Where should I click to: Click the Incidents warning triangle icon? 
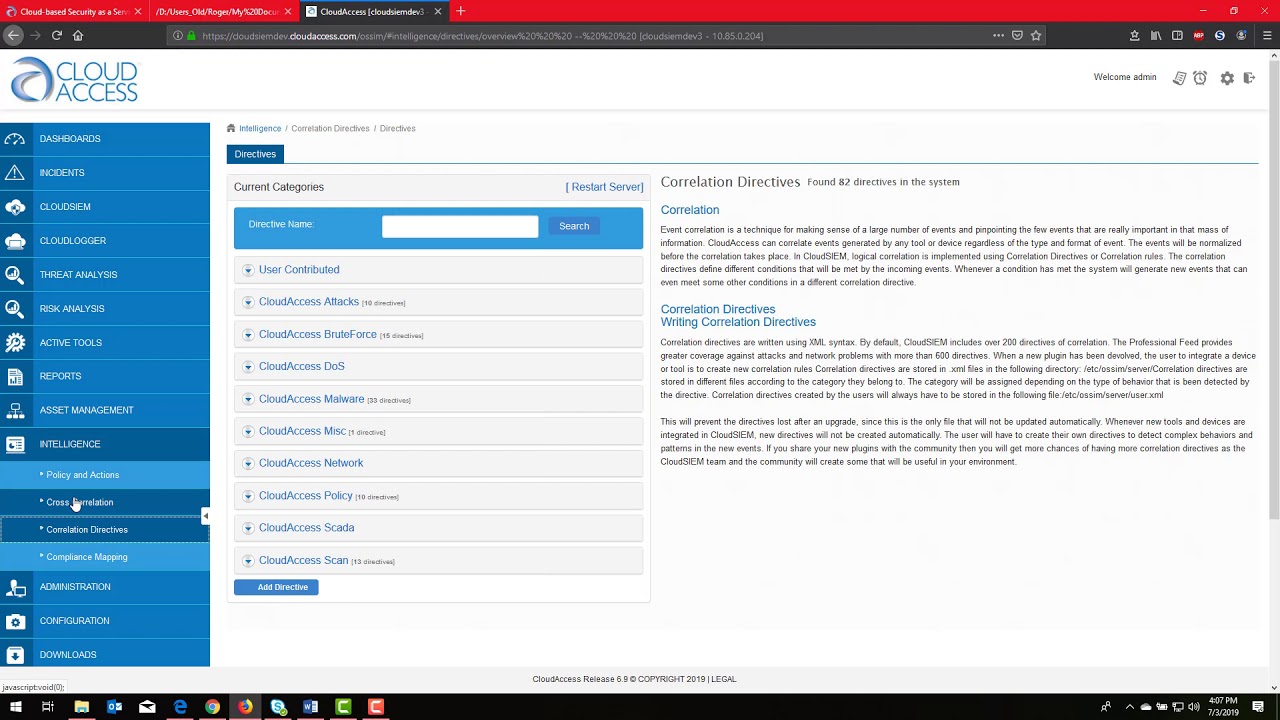[15, 173]
